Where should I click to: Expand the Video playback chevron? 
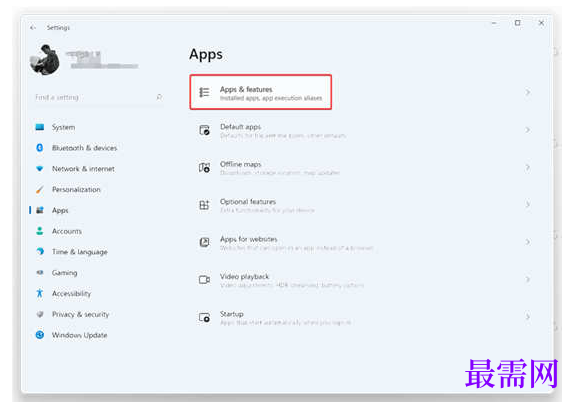pyautogui.click(x=527, y=279)
